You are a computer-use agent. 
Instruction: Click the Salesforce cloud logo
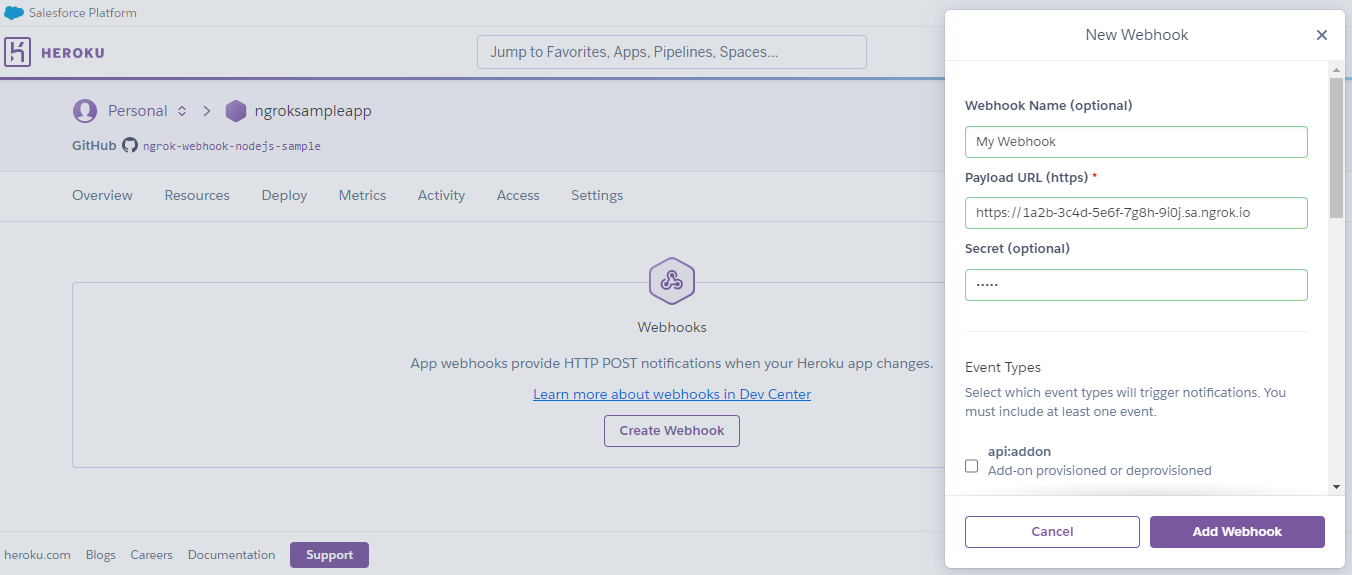click(x=14, y=13)
